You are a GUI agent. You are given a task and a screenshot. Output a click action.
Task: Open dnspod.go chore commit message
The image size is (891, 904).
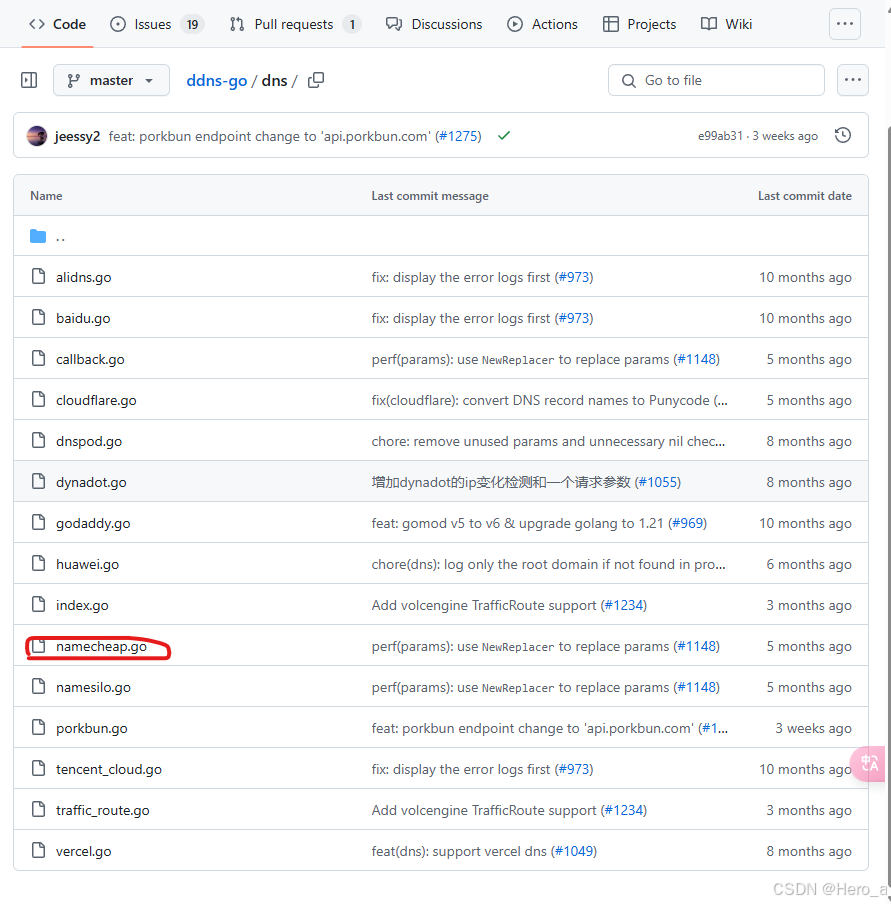[x=548, y=441]
